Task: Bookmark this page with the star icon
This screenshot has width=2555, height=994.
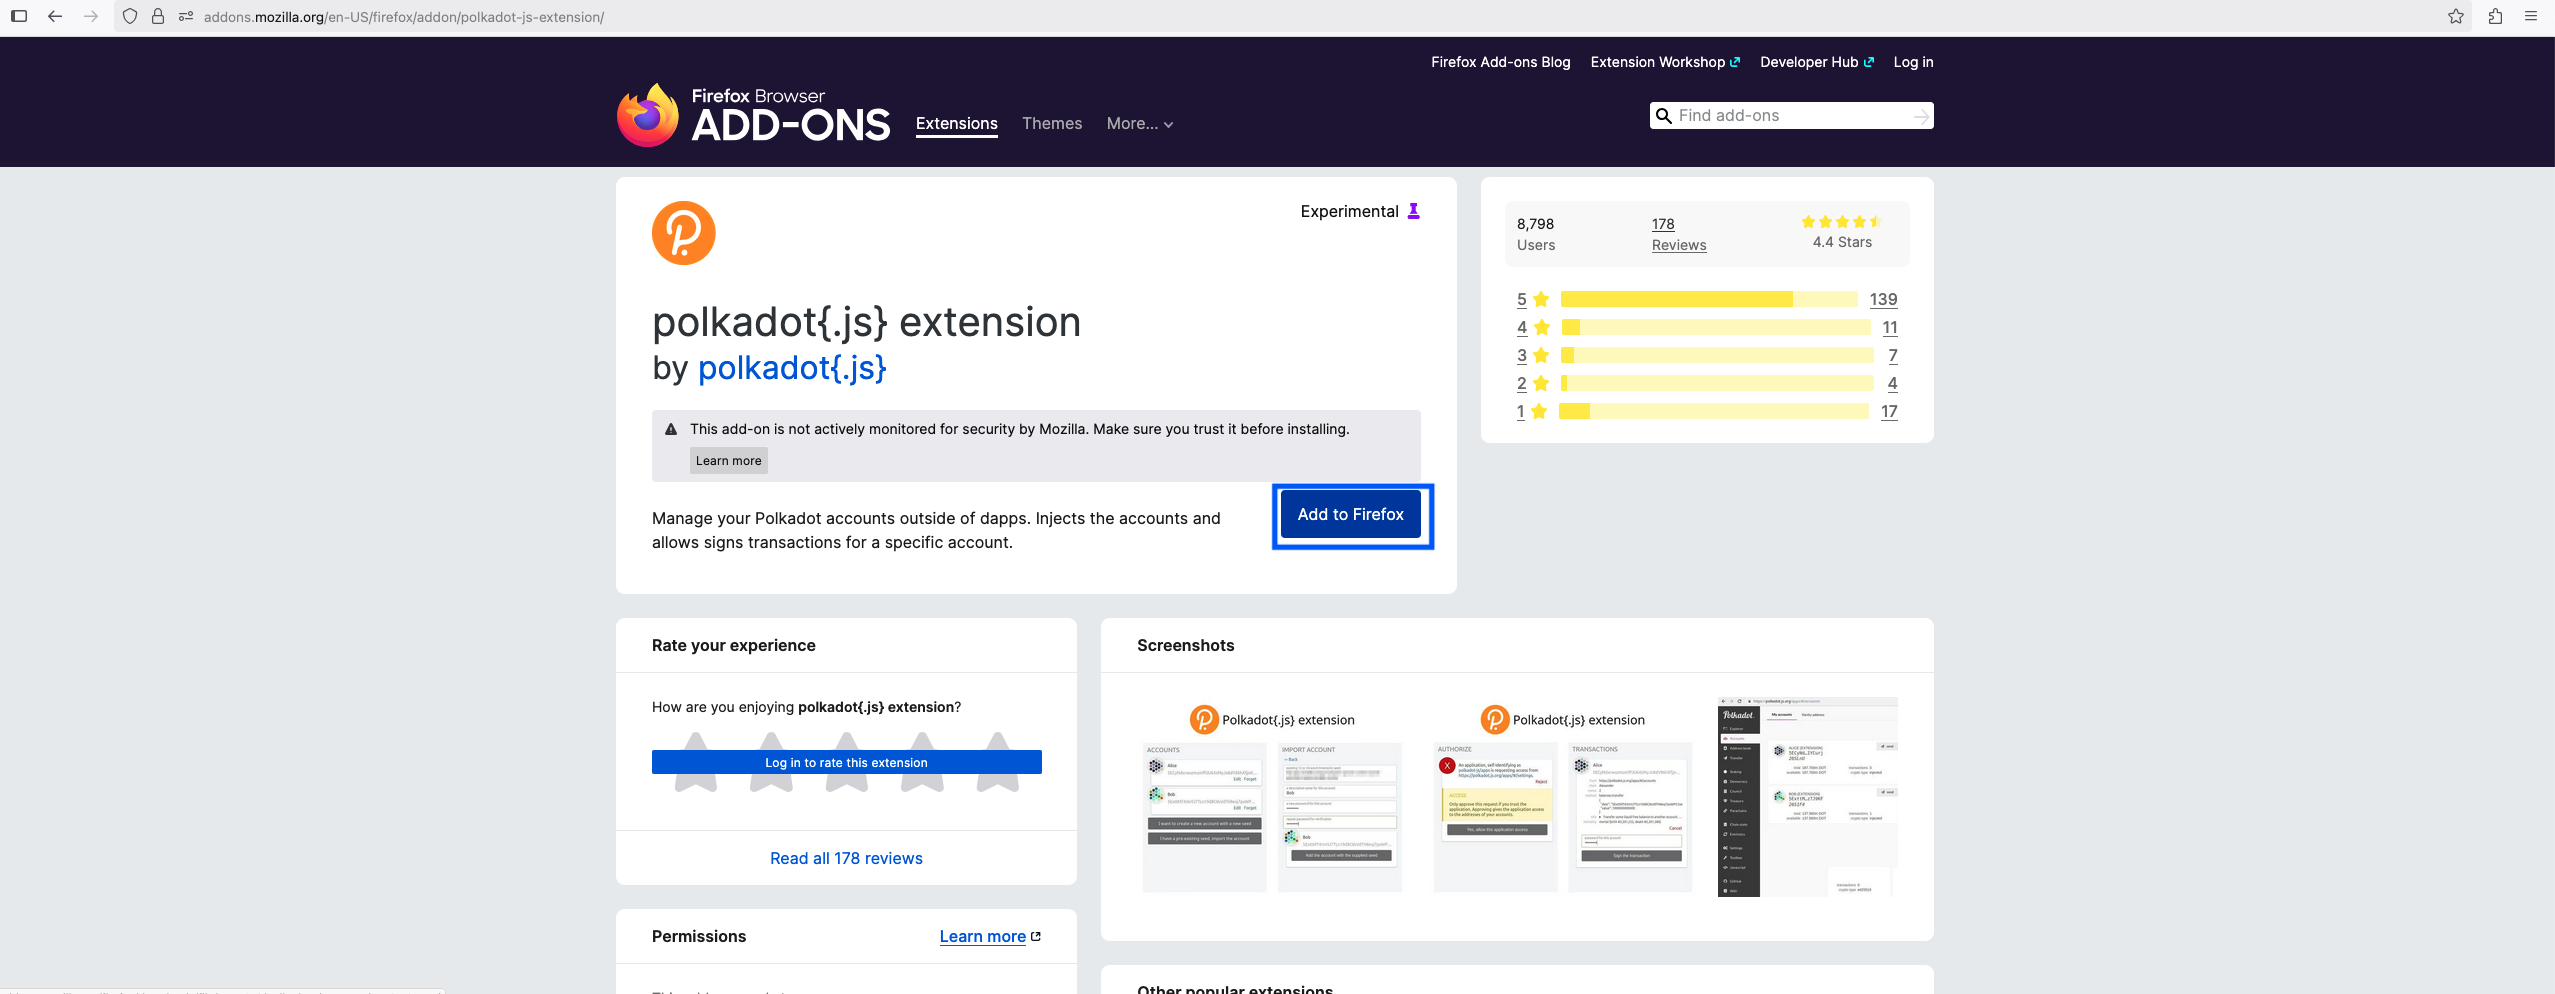Action: point(2456,16)
